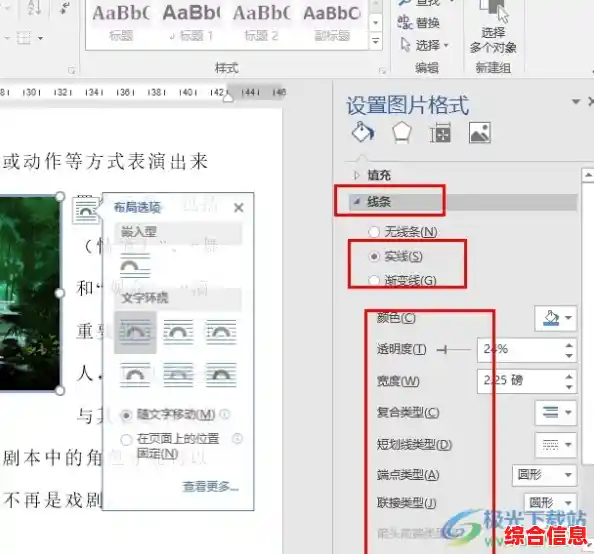The height and width of the screenshot is (554, 594).
Task: Click the Replace (替换) ribbon command
Action: pyautogui.click(x=419, y=23)
